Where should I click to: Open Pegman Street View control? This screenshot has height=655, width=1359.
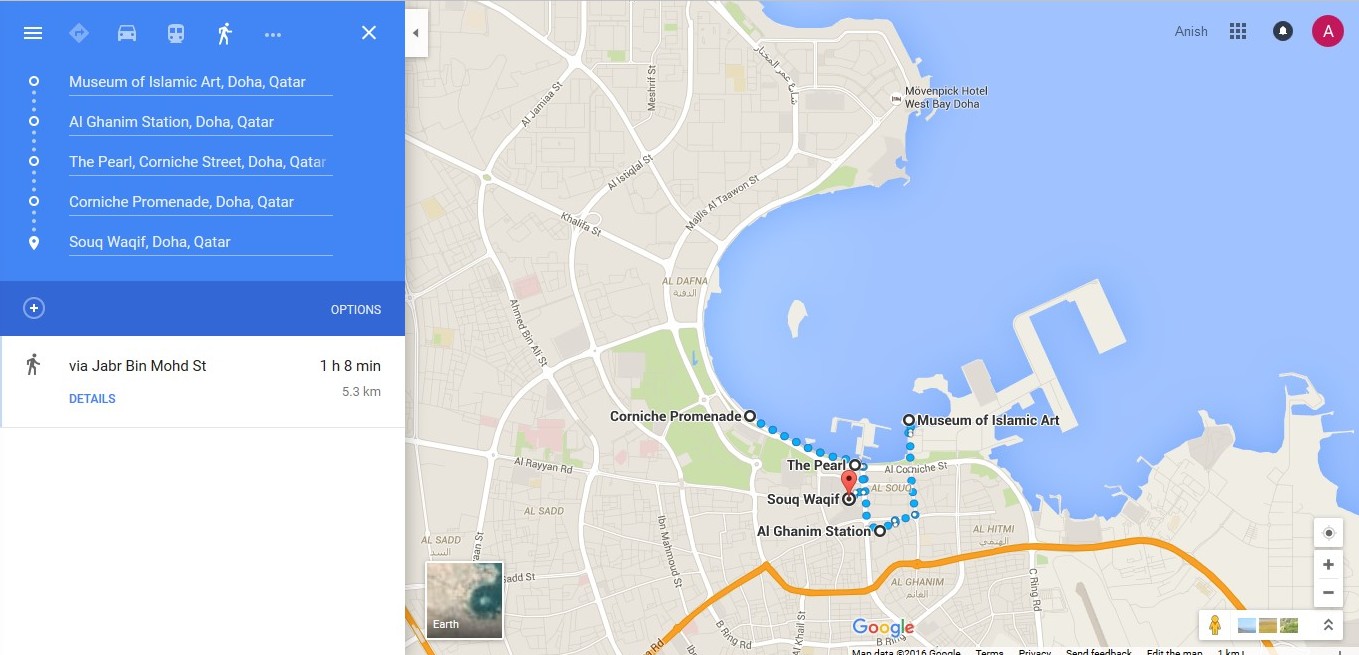[1215, 625]
